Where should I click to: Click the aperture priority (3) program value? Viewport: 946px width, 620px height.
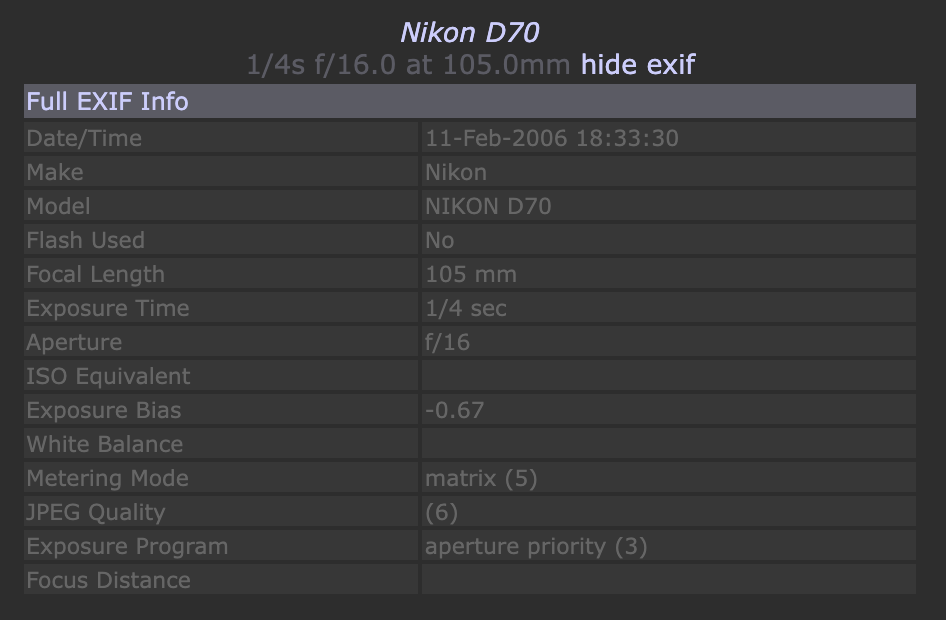click(x=536, y=546)
